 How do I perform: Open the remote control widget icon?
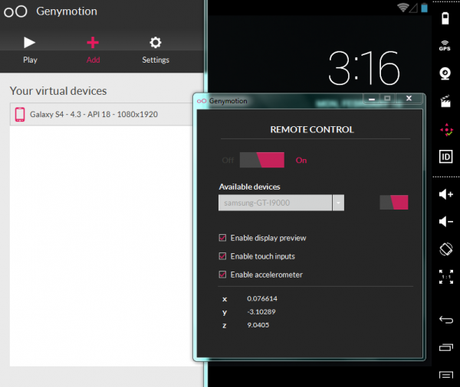[x=446, y=129]
